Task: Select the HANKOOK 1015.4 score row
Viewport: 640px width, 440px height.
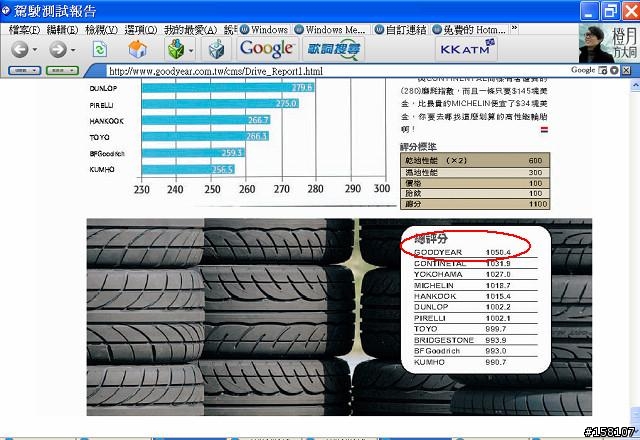Action: (475, 296)
